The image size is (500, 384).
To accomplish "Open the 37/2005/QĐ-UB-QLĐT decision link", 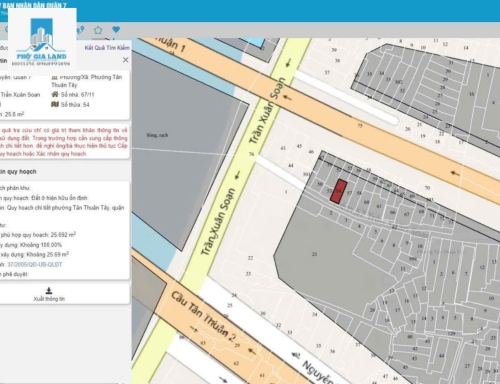I will click(x=35, y=265).
